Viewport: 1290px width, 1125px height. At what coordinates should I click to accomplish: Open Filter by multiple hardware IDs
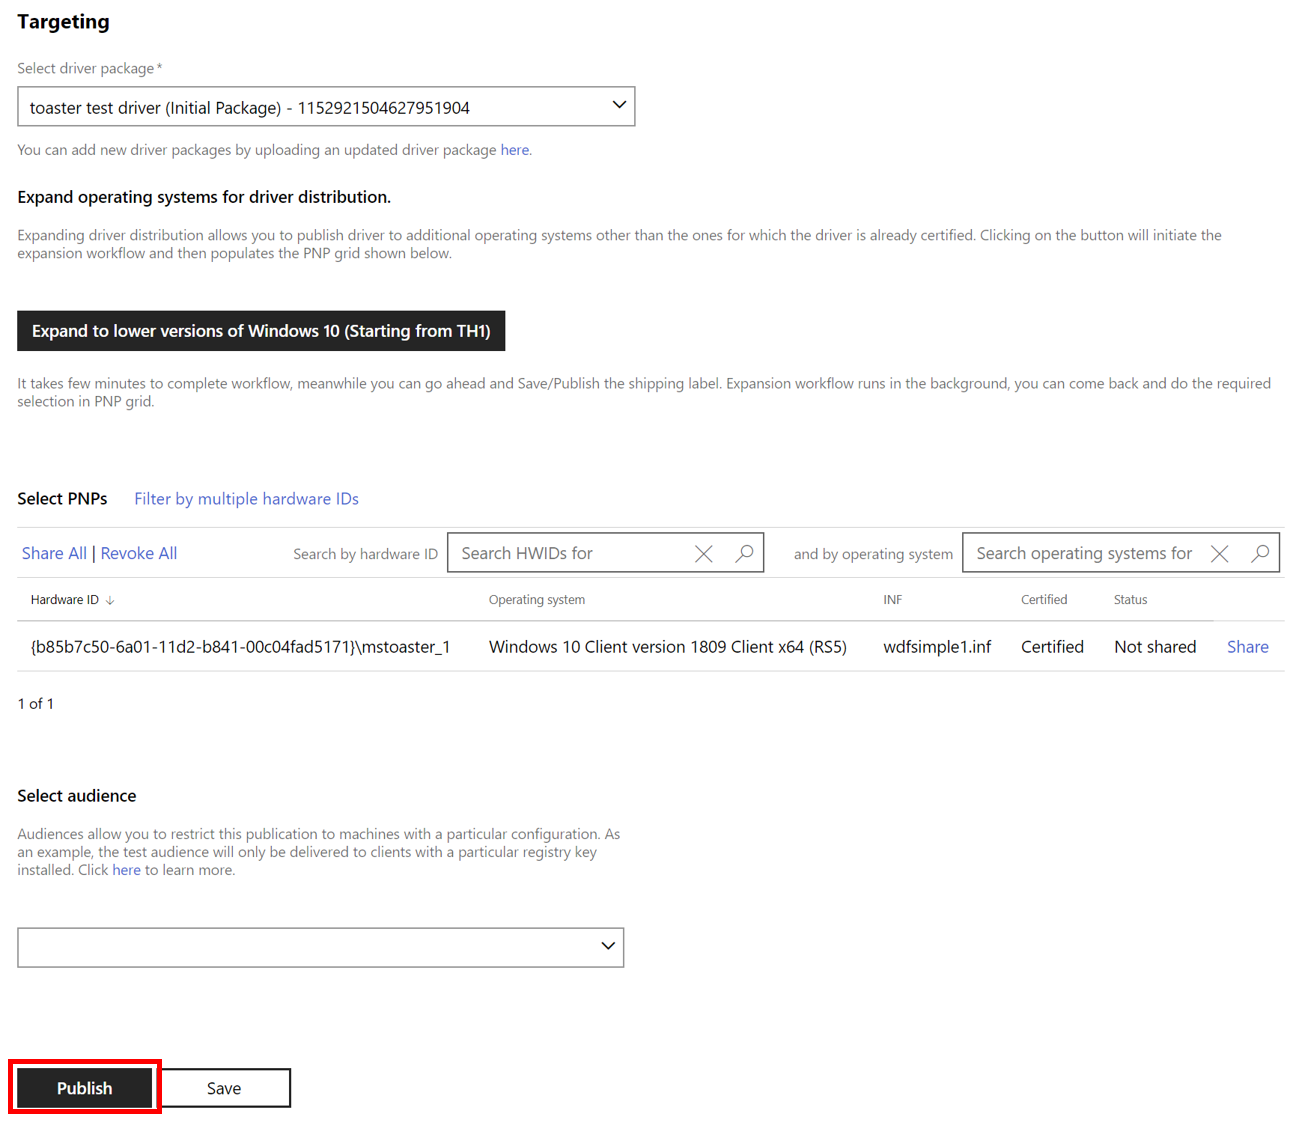click(x=246, y=499)
